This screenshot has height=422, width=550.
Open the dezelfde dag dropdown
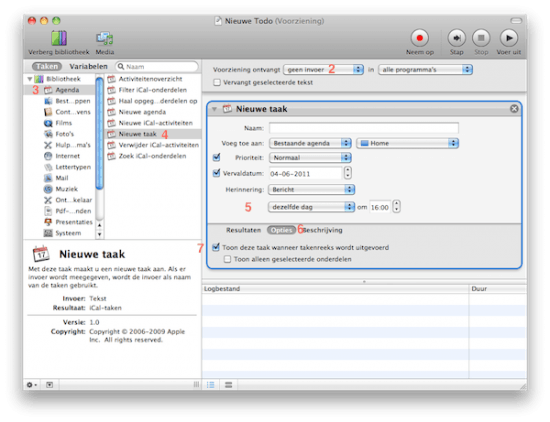tap(311, 207)
